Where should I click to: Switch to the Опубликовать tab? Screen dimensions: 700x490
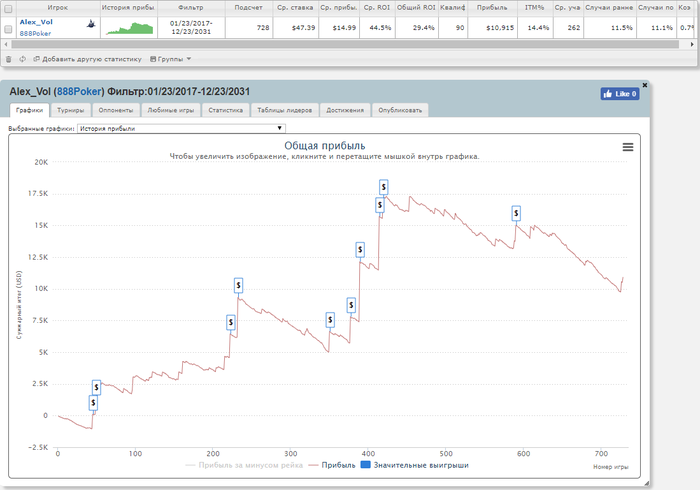point(400,110)
